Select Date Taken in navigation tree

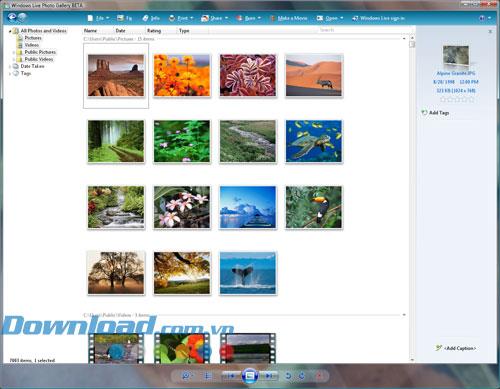[x=32, y=66]
